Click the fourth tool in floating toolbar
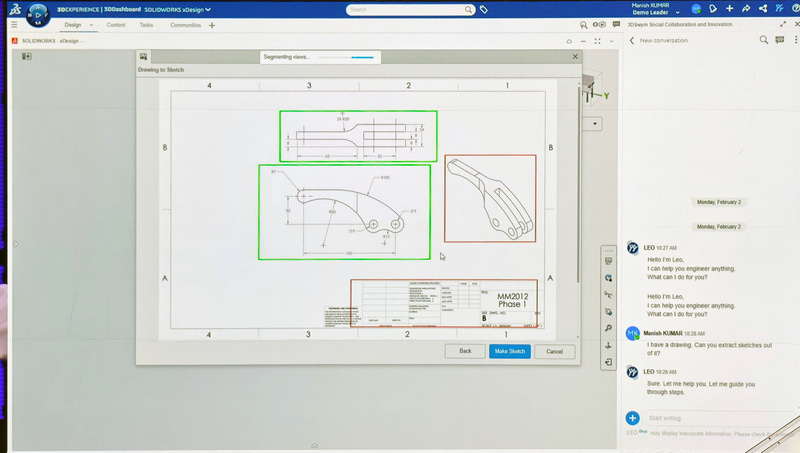Screen dimensions: 800x453 tap(608, 312)
